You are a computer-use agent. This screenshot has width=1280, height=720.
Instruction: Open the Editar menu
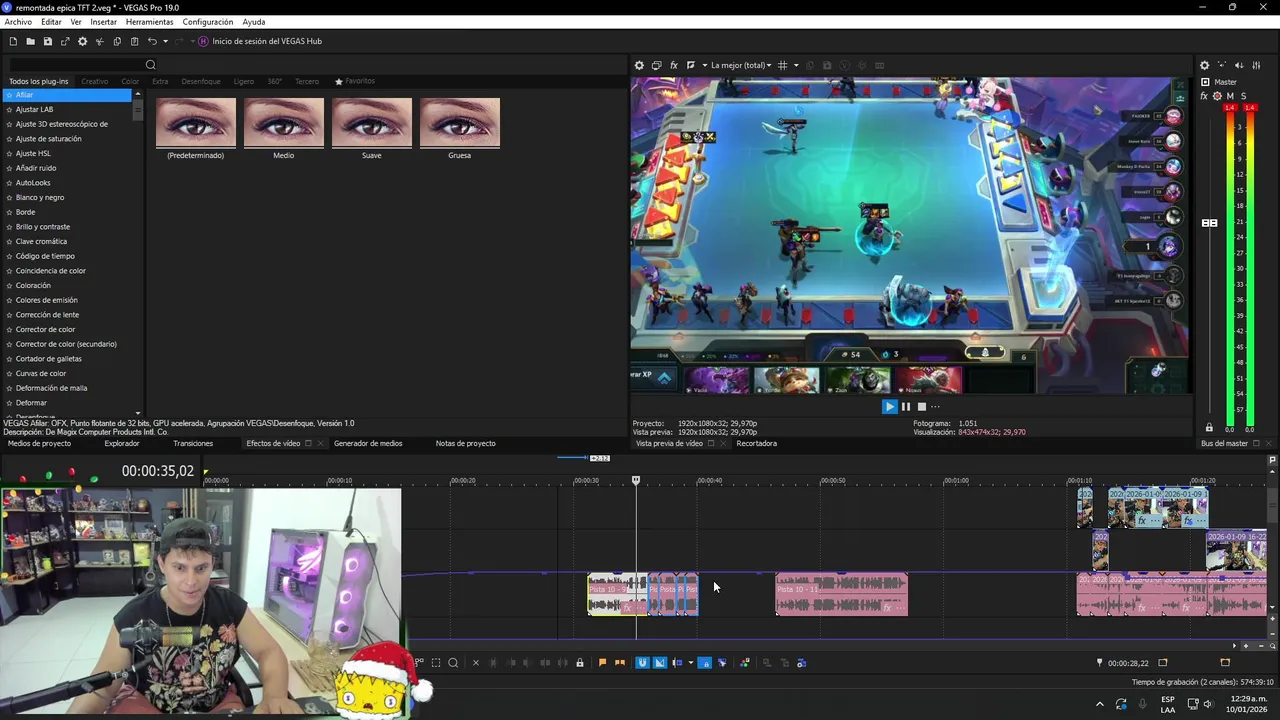point(51,22)
